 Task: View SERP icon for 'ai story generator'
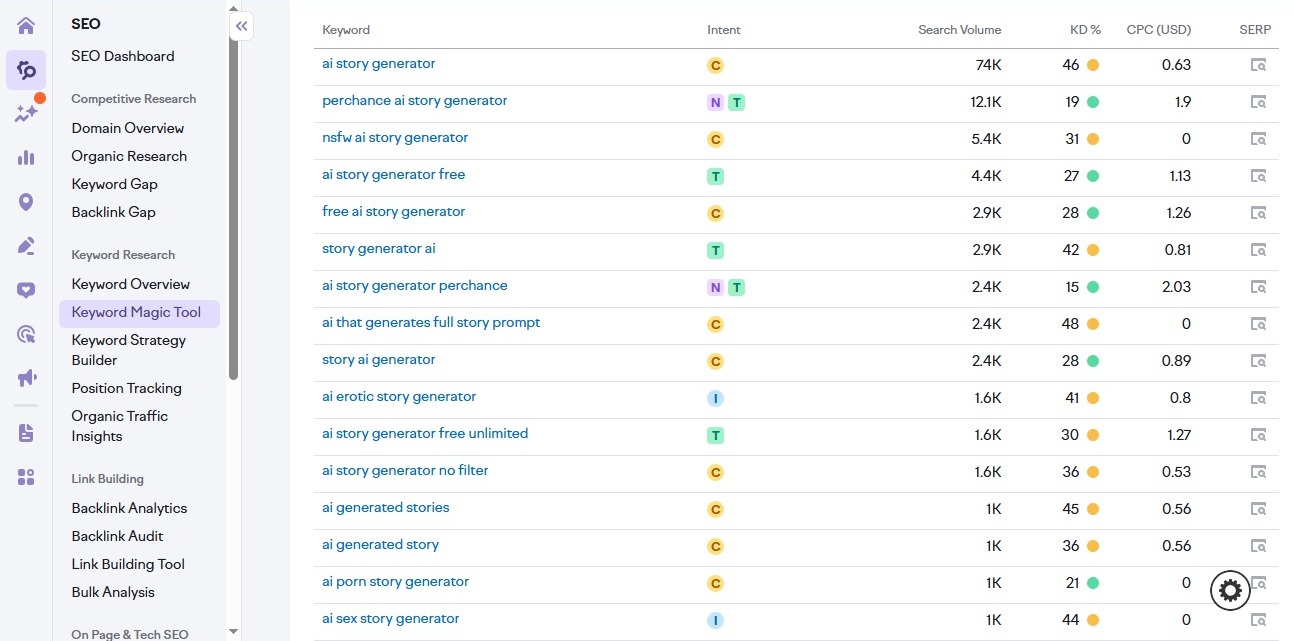(x=1258, y=65)
